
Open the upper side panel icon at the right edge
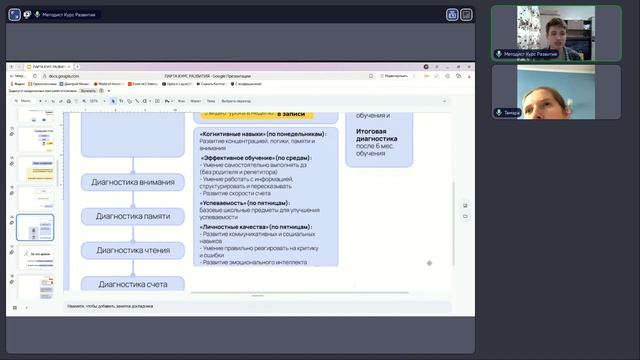point(465,205)
